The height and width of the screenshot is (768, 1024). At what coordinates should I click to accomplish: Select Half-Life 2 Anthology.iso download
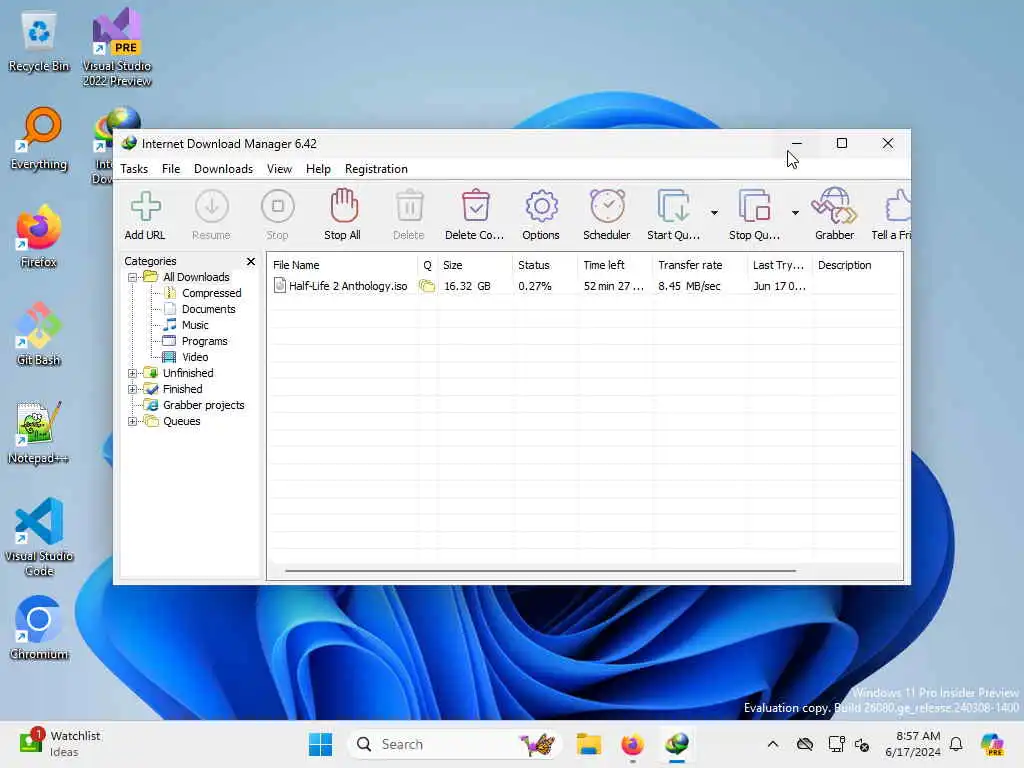coord(348,286)
